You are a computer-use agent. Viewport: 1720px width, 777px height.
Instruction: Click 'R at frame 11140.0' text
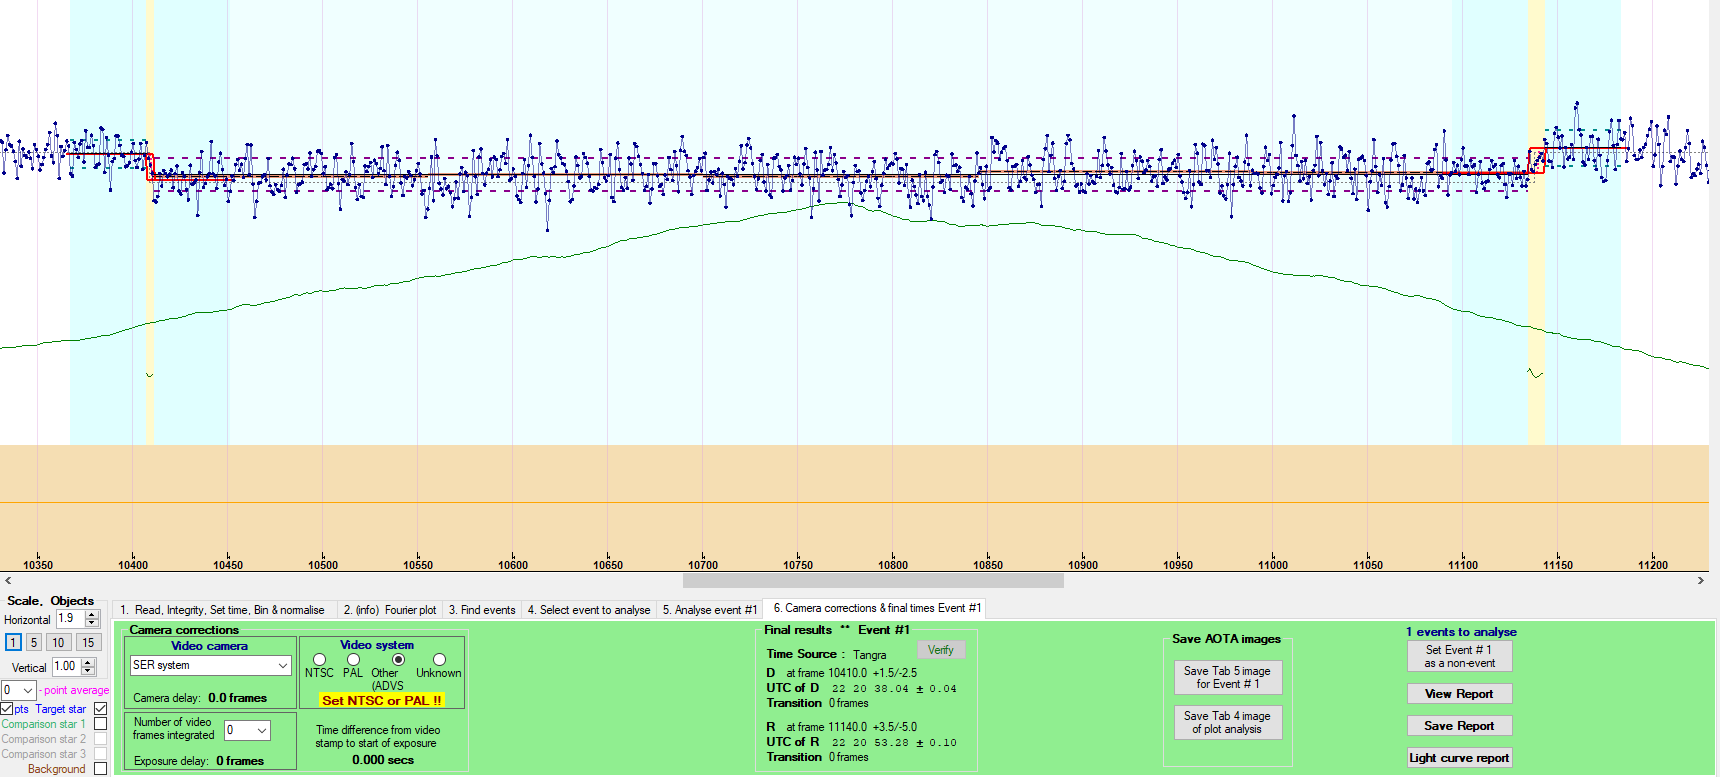coord(817,727)
